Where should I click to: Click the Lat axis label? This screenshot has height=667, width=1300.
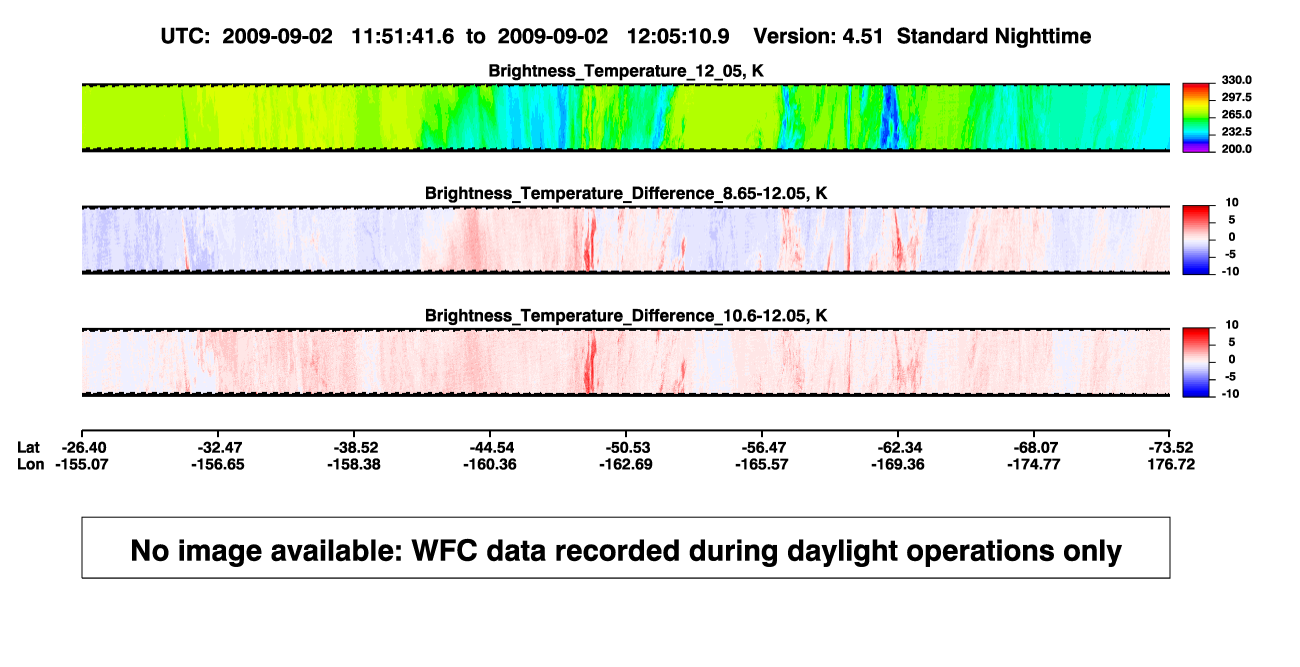click(30, 447)
